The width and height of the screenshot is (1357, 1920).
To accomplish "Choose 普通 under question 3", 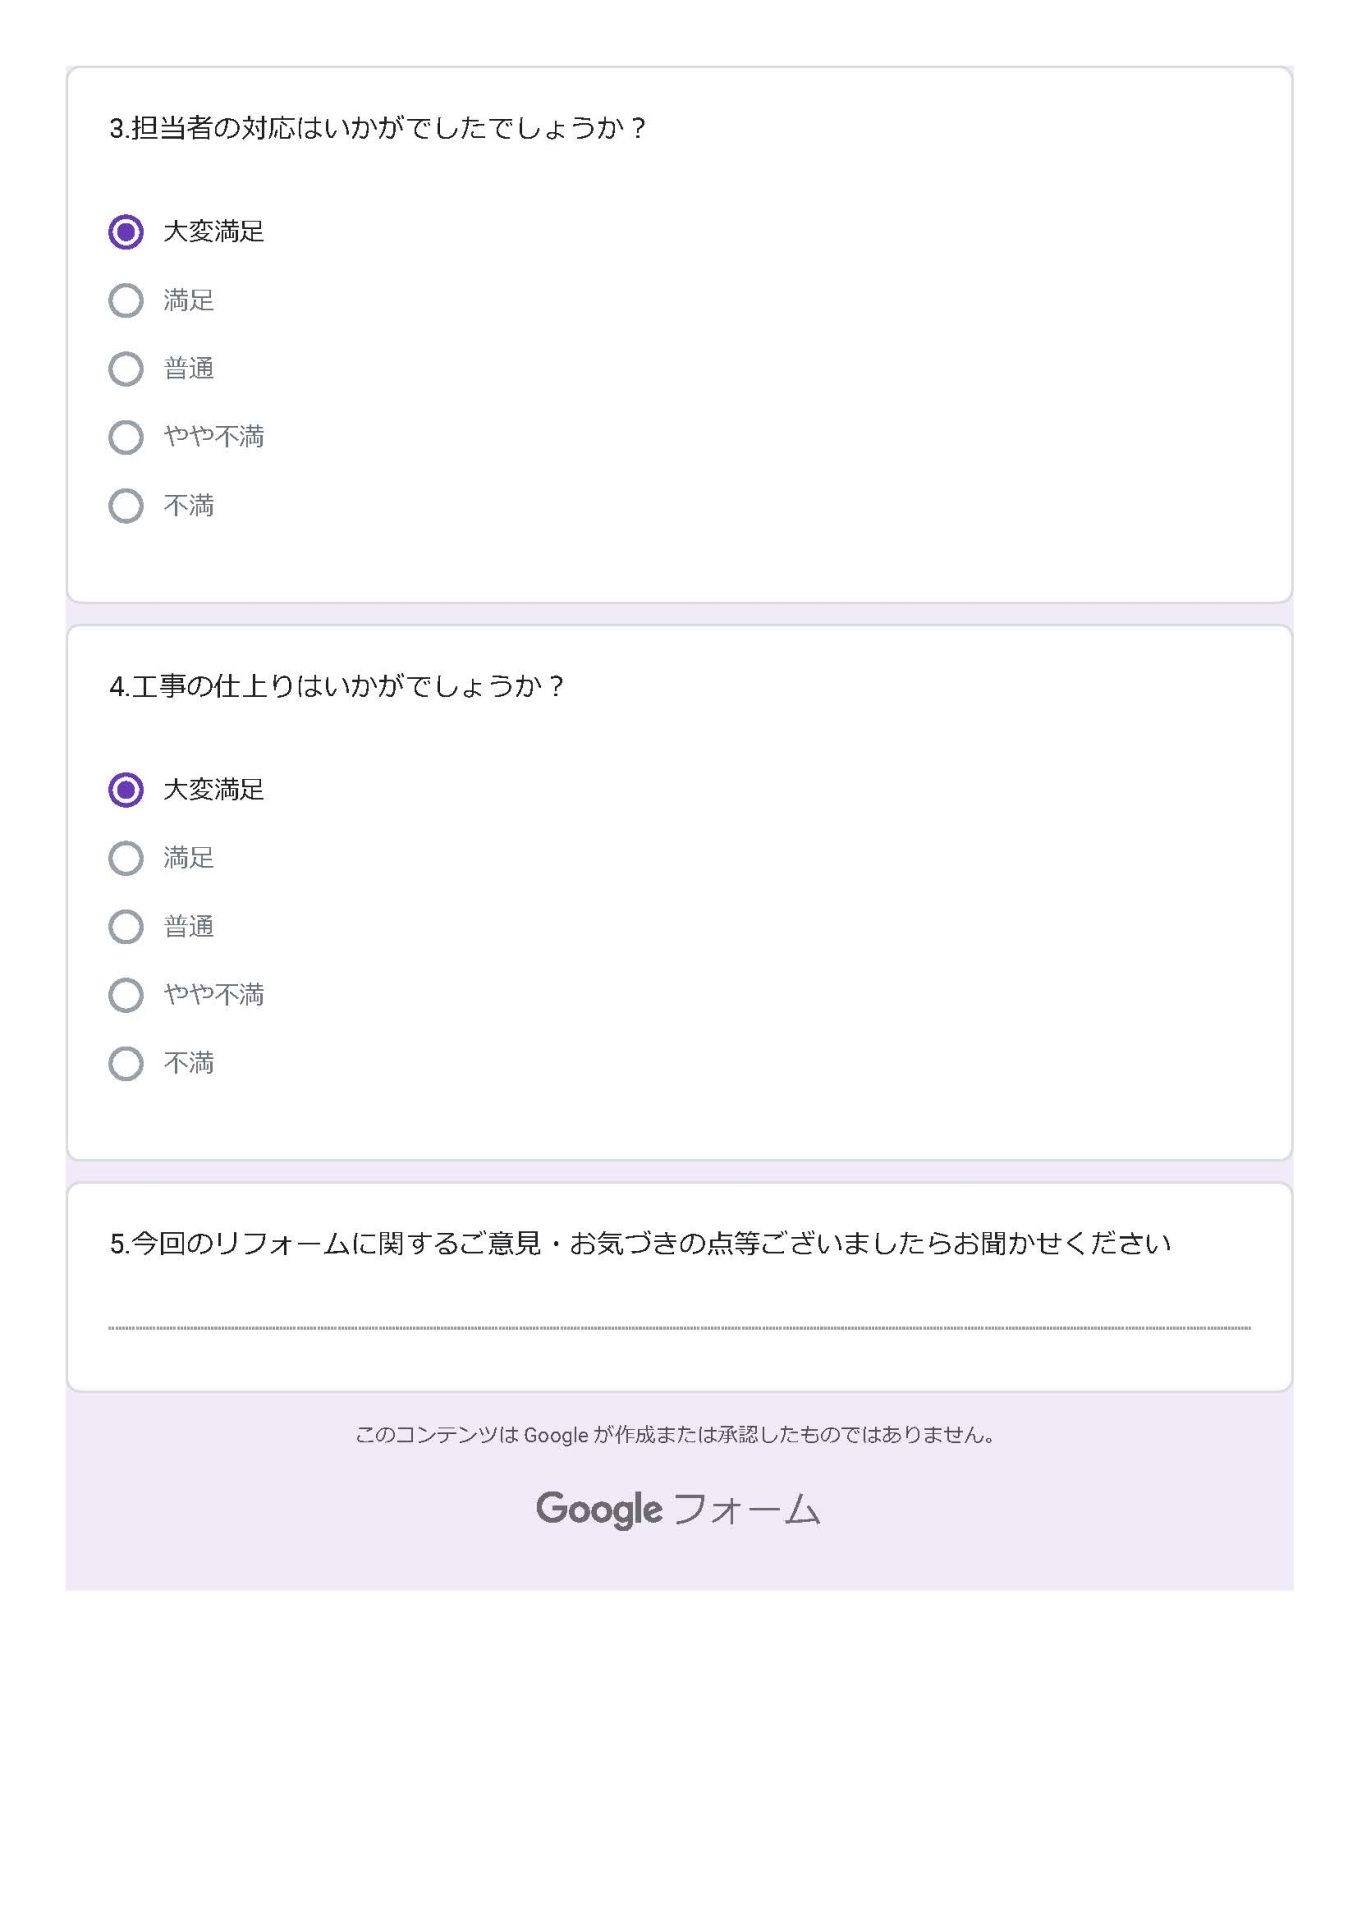I will point(125,369).
